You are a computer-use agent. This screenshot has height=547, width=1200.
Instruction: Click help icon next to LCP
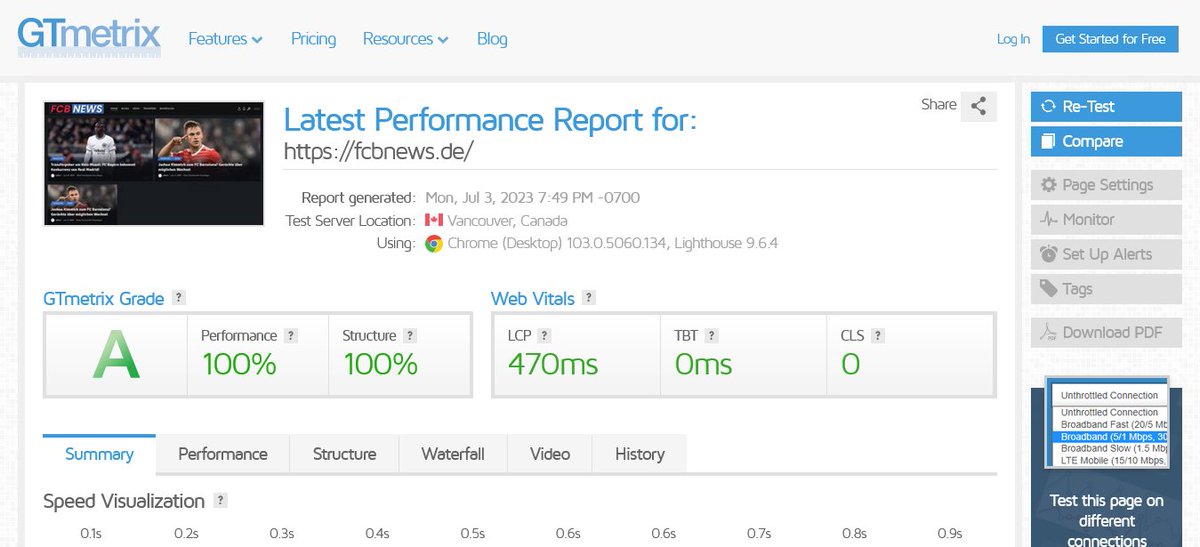545,336
